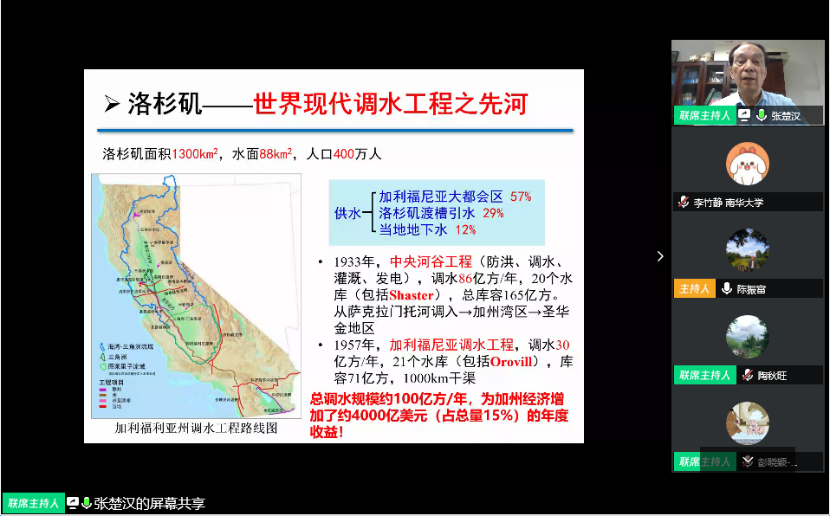Click the screen-share icon on 张楚汉's video tile
This screenshot has width=830, height=516.
pyautogui.click(x=745, y=115)
